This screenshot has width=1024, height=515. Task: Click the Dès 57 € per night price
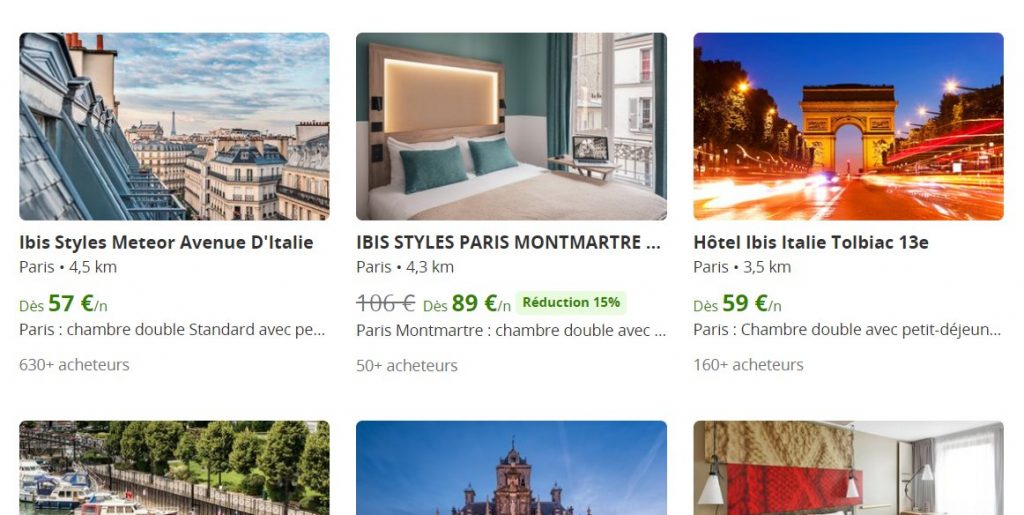point(63,304)
